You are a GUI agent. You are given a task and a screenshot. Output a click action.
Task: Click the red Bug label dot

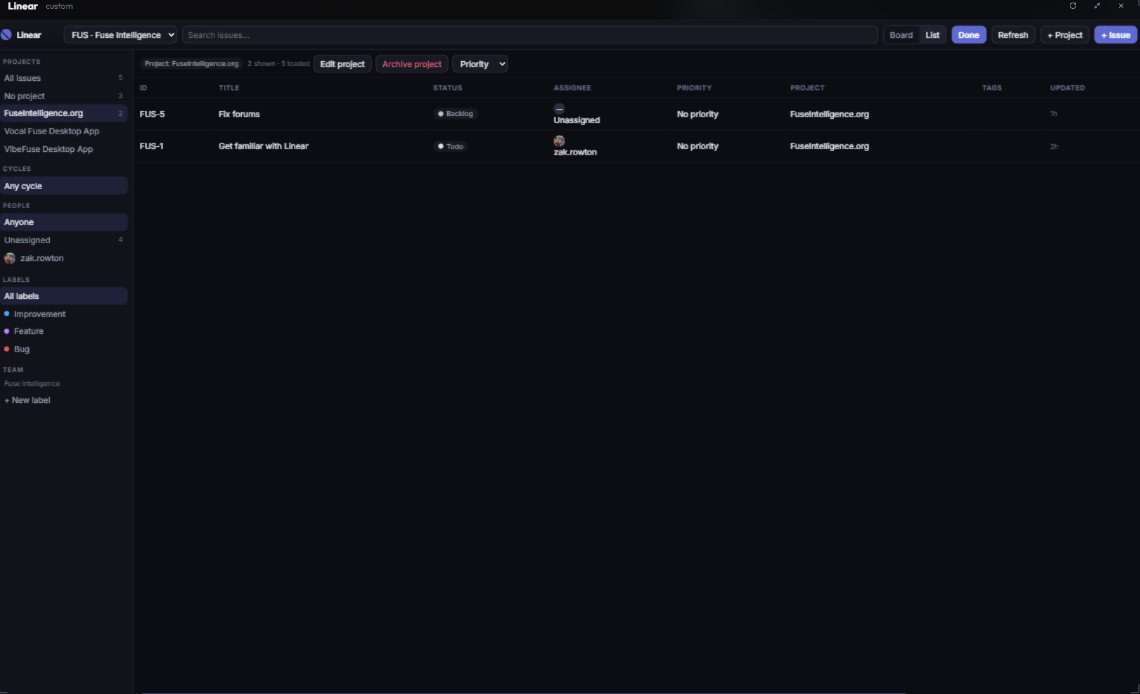click(7, 350)
